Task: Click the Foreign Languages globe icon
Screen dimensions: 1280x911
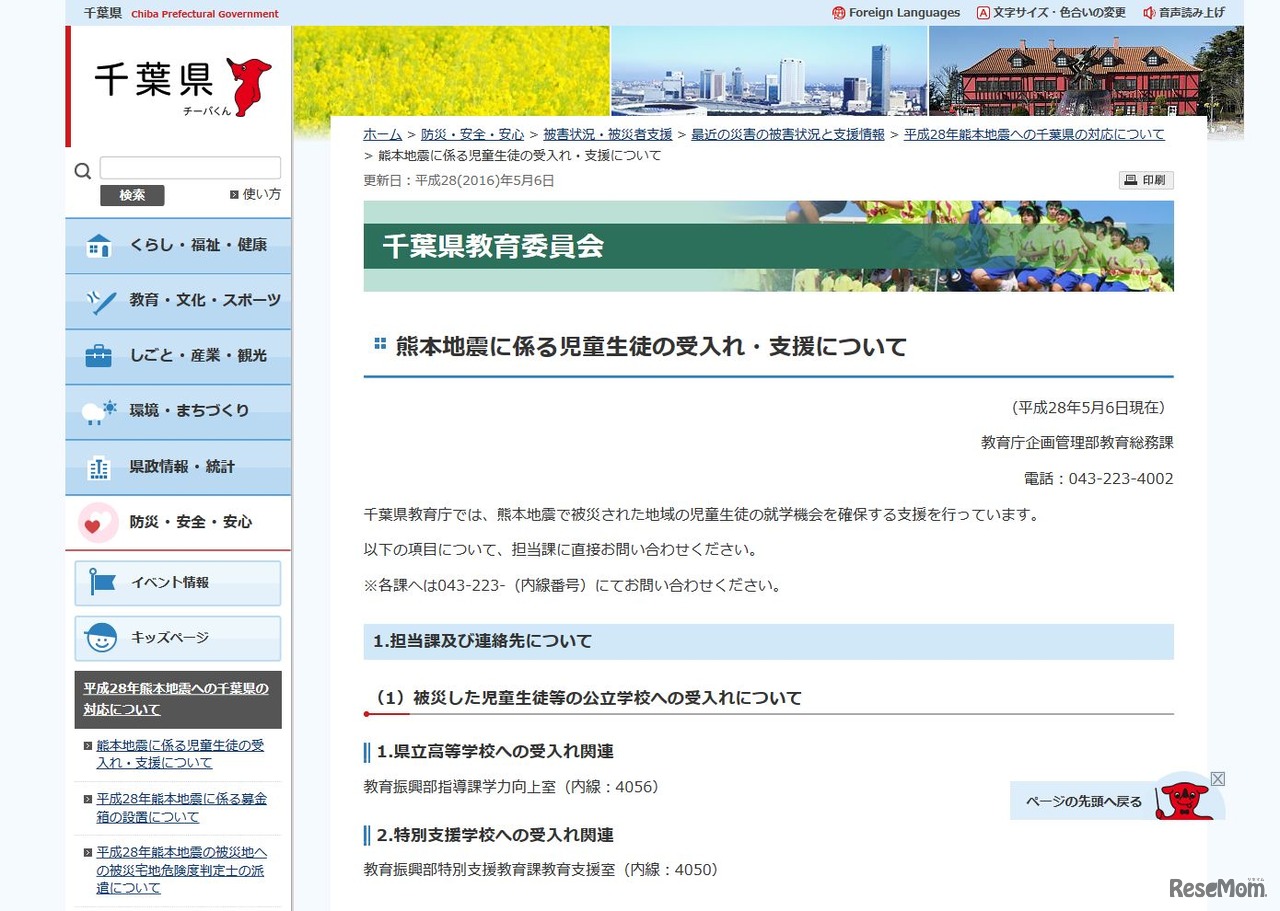Action: point(838,12)
